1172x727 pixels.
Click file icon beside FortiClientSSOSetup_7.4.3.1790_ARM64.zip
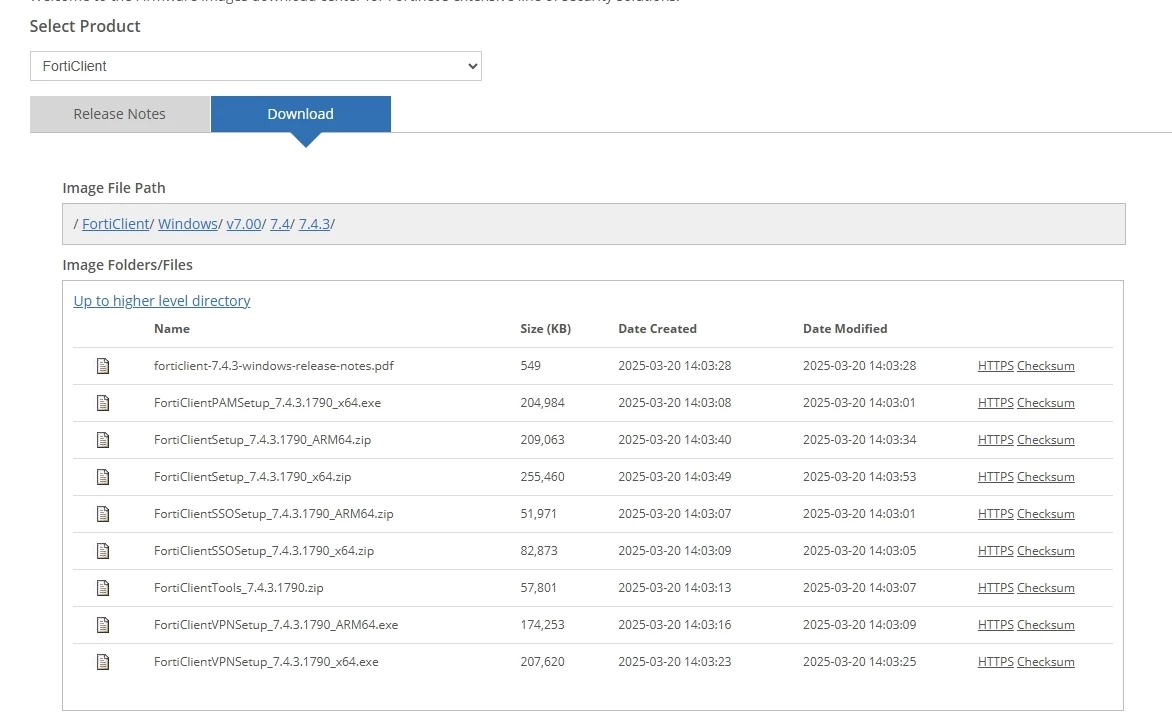coord(103,514)
